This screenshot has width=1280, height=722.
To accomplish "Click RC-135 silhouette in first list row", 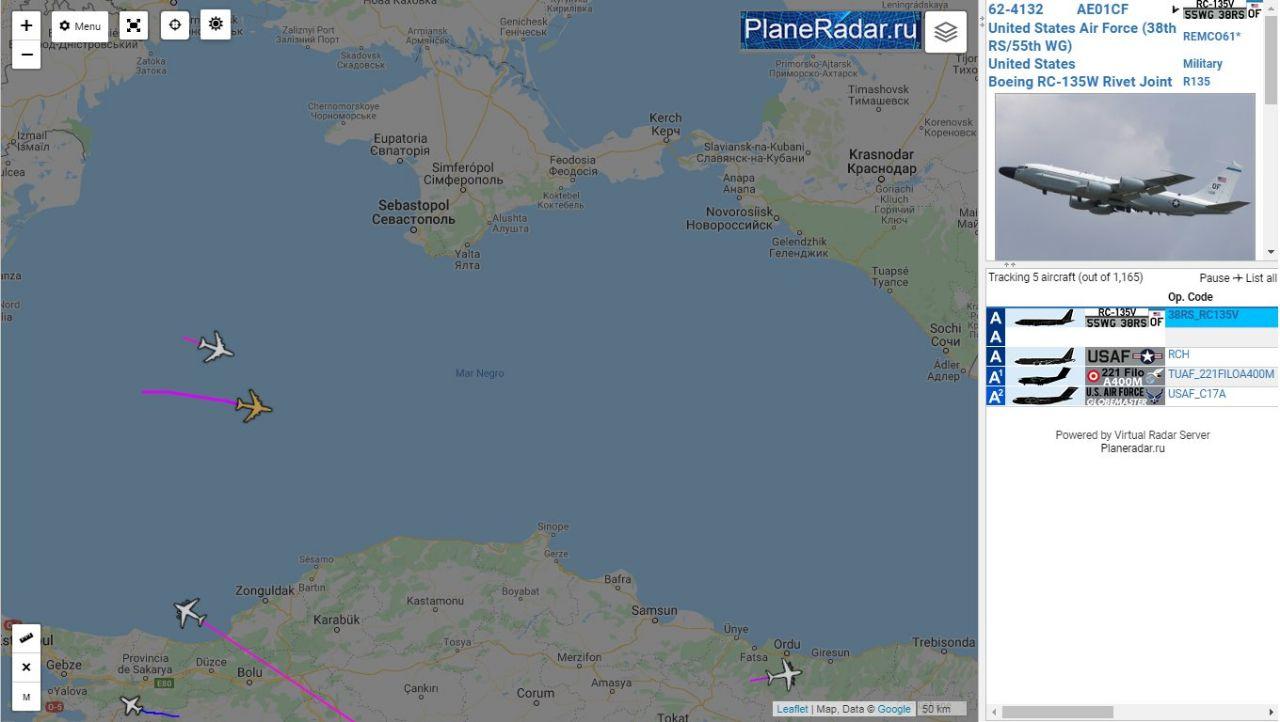I will pyautogui.click(x=1044, y=318).
